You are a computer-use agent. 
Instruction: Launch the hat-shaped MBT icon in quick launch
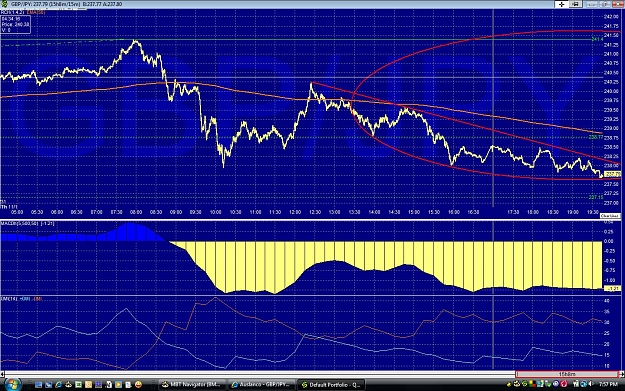69,385
